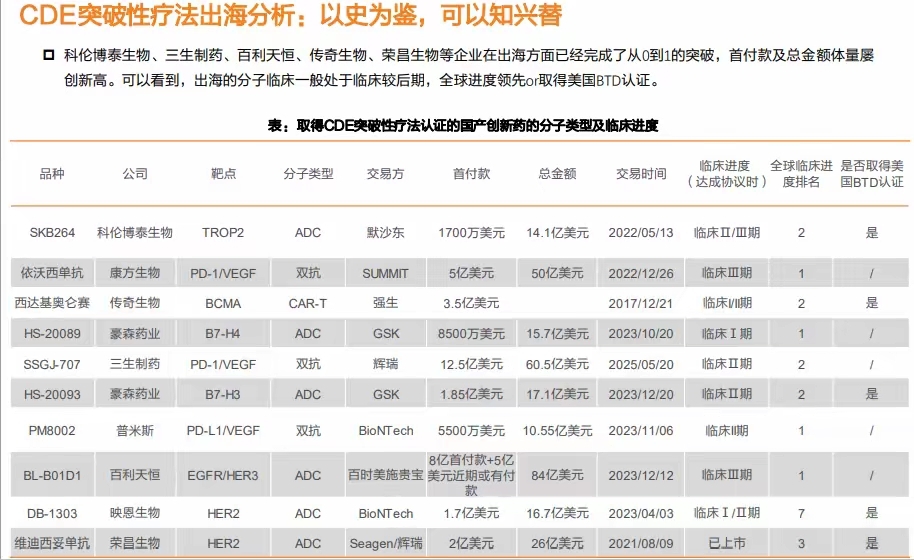Click the column header '是否取得美国BTD认证'
Viewport: 914px width, 560px height.
[x=871, y=174]
